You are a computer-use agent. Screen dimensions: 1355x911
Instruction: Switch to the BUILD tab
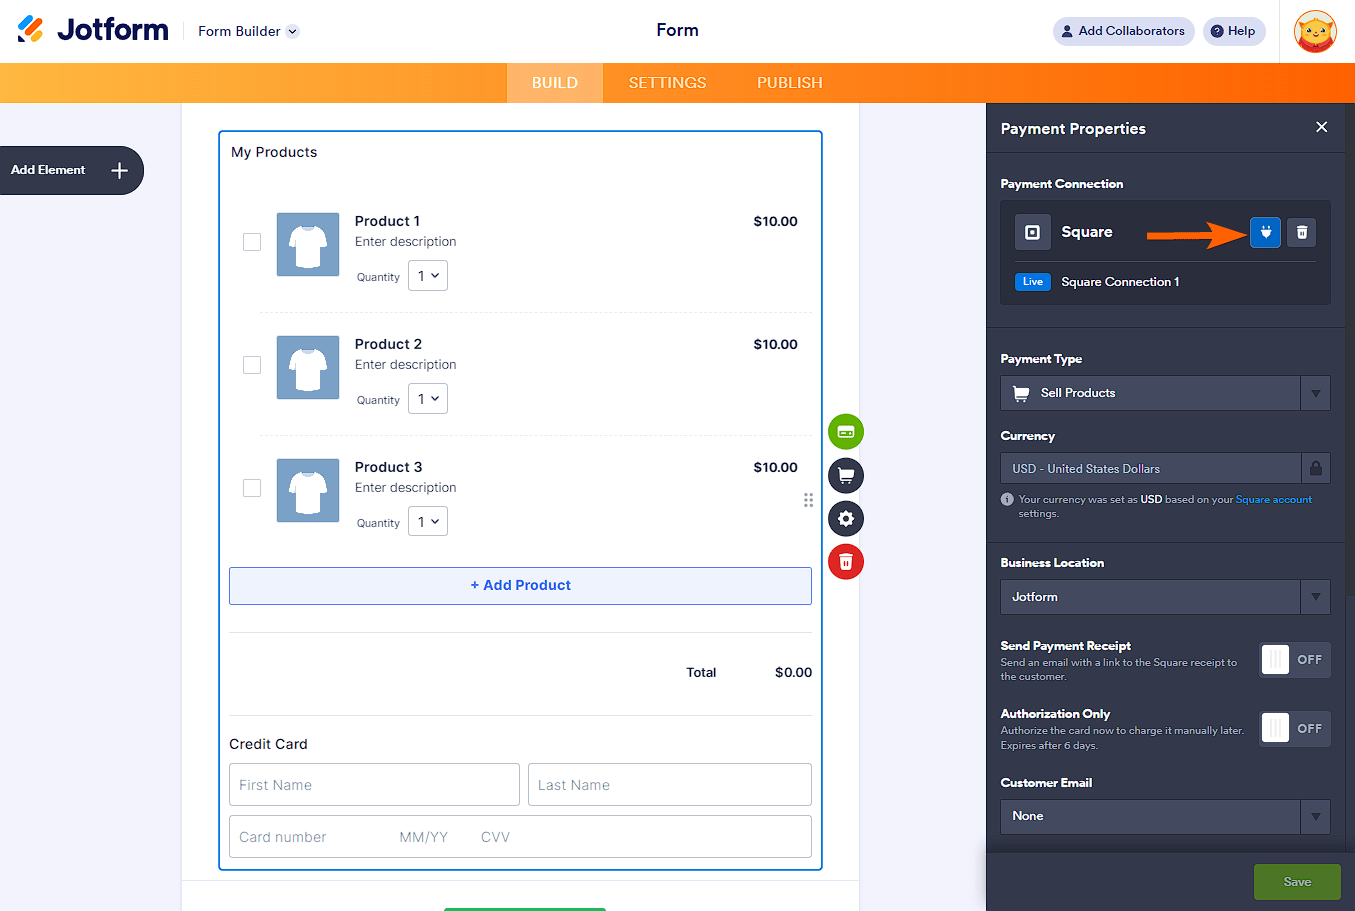555,83
